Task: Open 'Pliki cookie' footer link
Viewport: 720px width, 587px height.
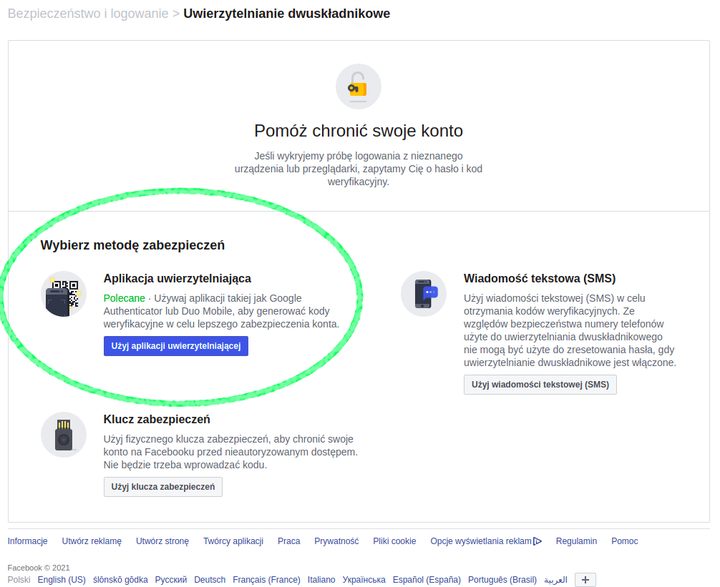Action: click(x=394, y=541)
